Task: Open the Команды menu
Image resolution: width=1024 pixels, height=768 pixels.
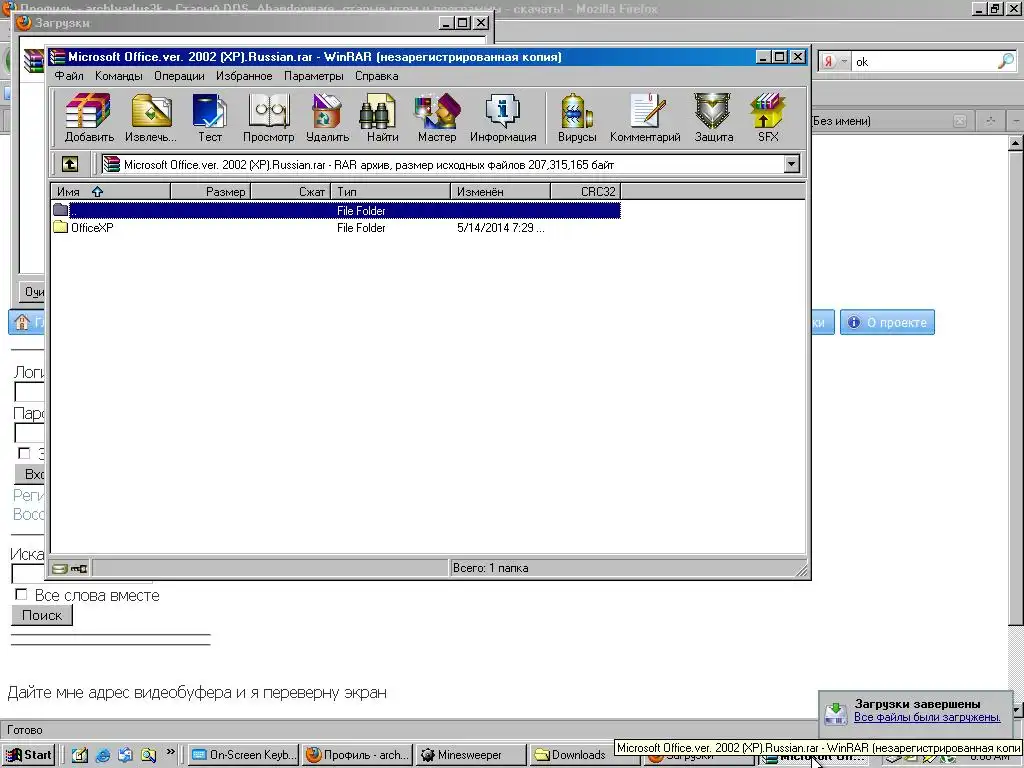Action: (x=118, y=76)
